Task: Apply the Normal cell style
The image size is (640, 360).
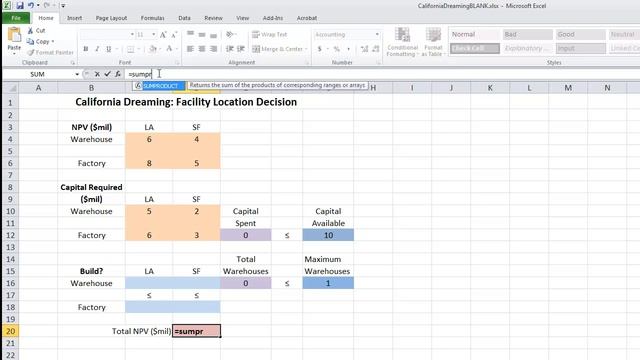Action: (475, 35)
